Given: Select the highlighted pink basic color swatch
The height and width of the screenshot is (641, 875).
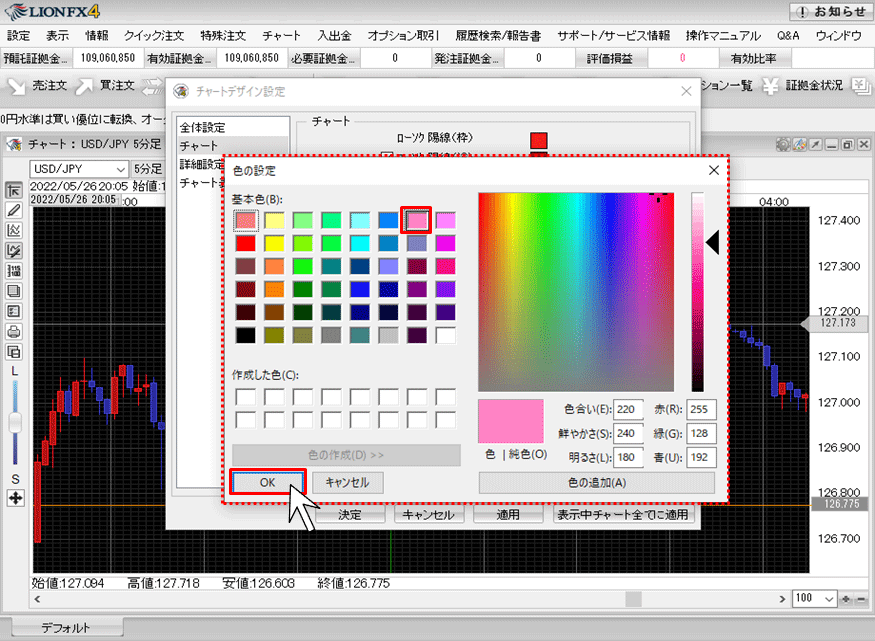Looking at the screenshot, I should coord(416,220).
